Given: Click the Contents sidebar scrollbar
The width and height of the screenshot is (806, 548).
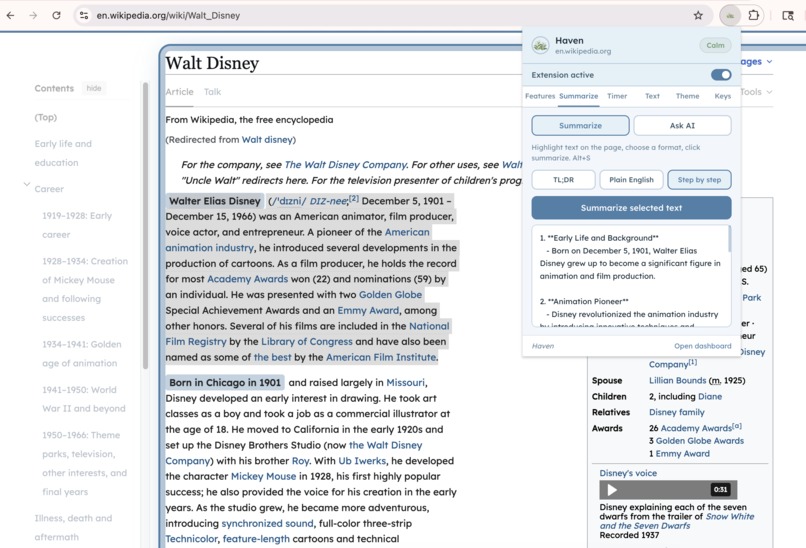Looking at the screenshot, I should tap(145, 225).
